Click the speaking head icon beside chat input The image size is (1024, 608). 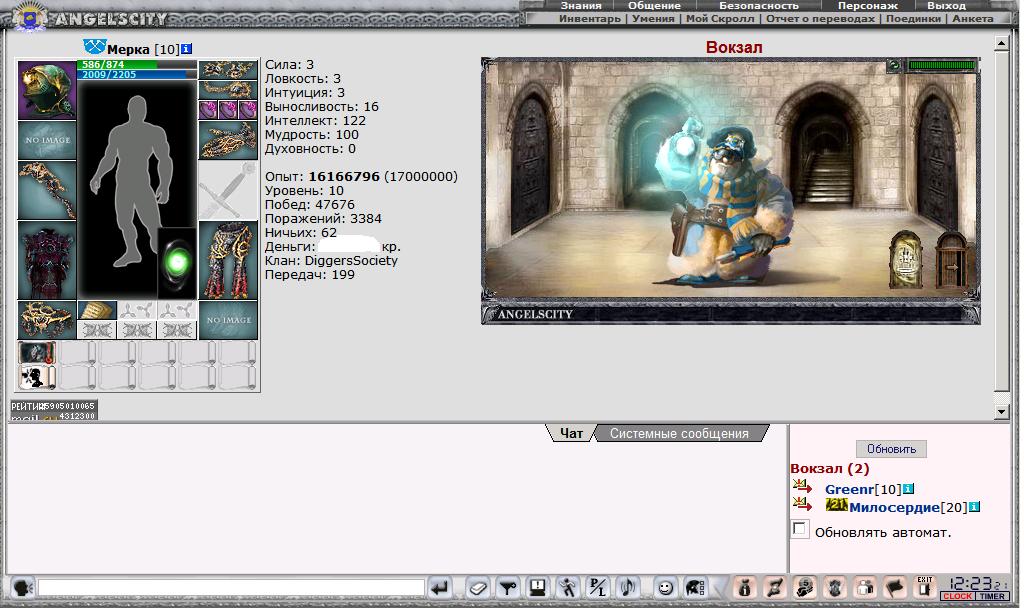23,588
